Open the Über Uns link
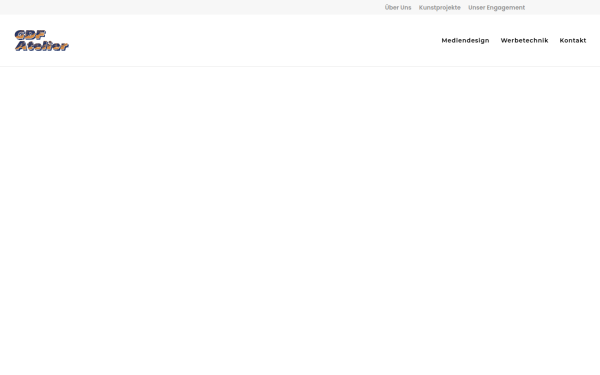This screenshot has width=600, height=375. pyautogui.click(x=398, y=8)
